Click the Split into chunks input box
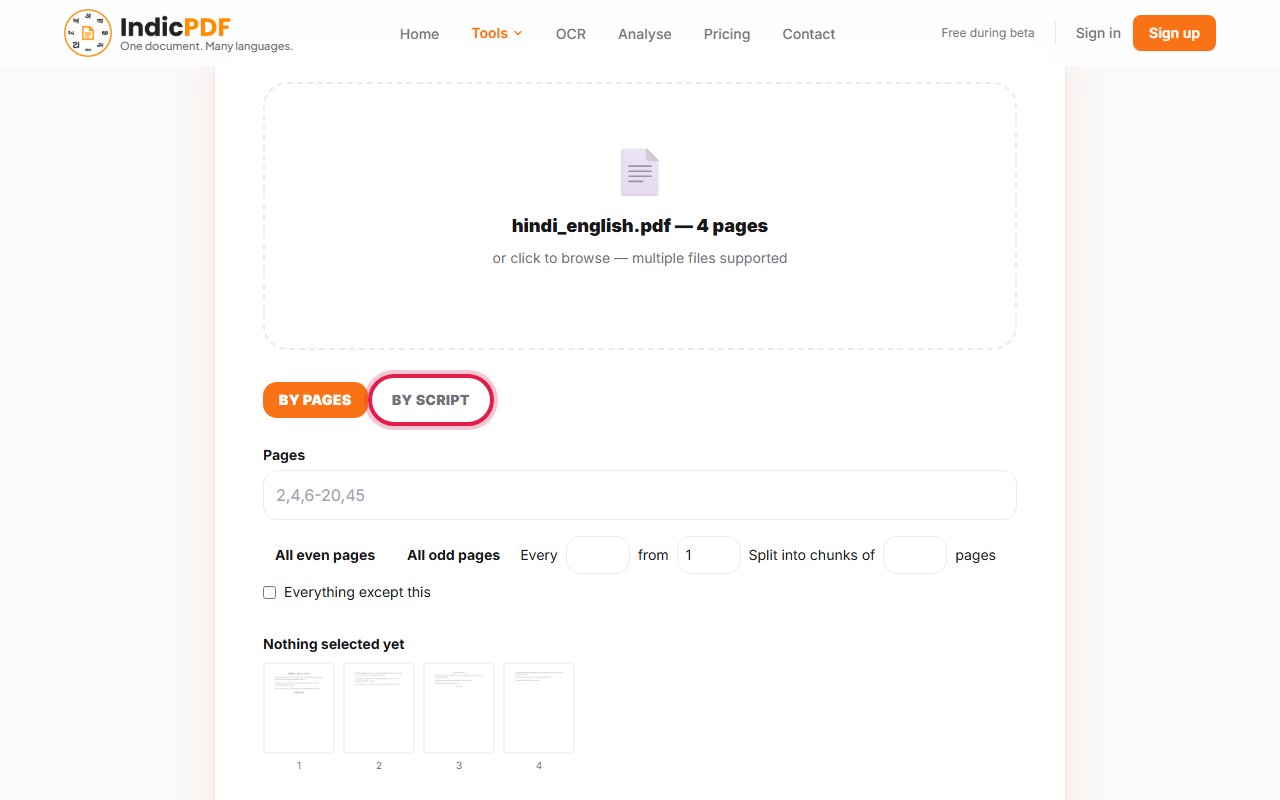 [915, 555]
